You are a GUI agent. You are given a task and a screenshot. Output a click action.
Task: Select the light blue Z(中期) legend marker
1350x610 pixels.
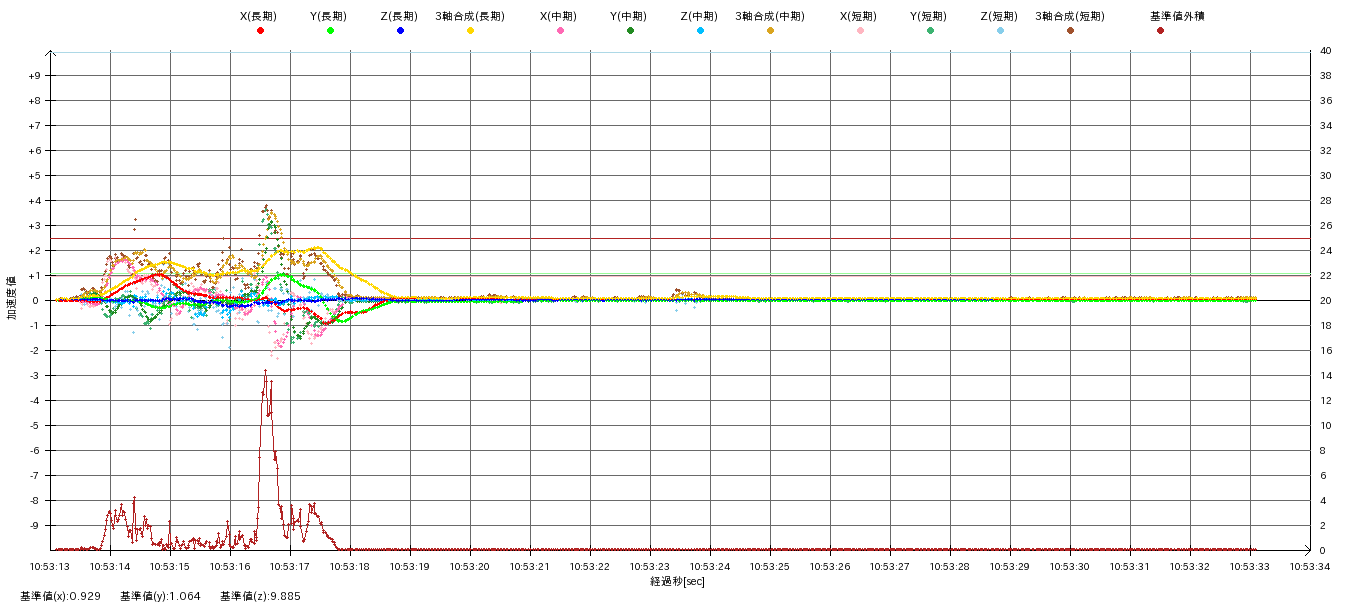700,31
